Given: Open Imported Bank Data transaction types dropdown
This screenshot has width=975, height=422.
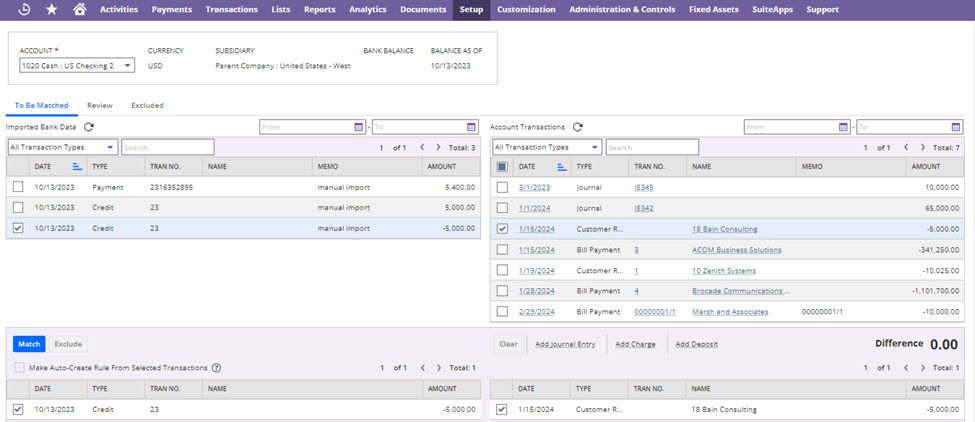Looking at the screenshot, I should click(x=63, y=147).
